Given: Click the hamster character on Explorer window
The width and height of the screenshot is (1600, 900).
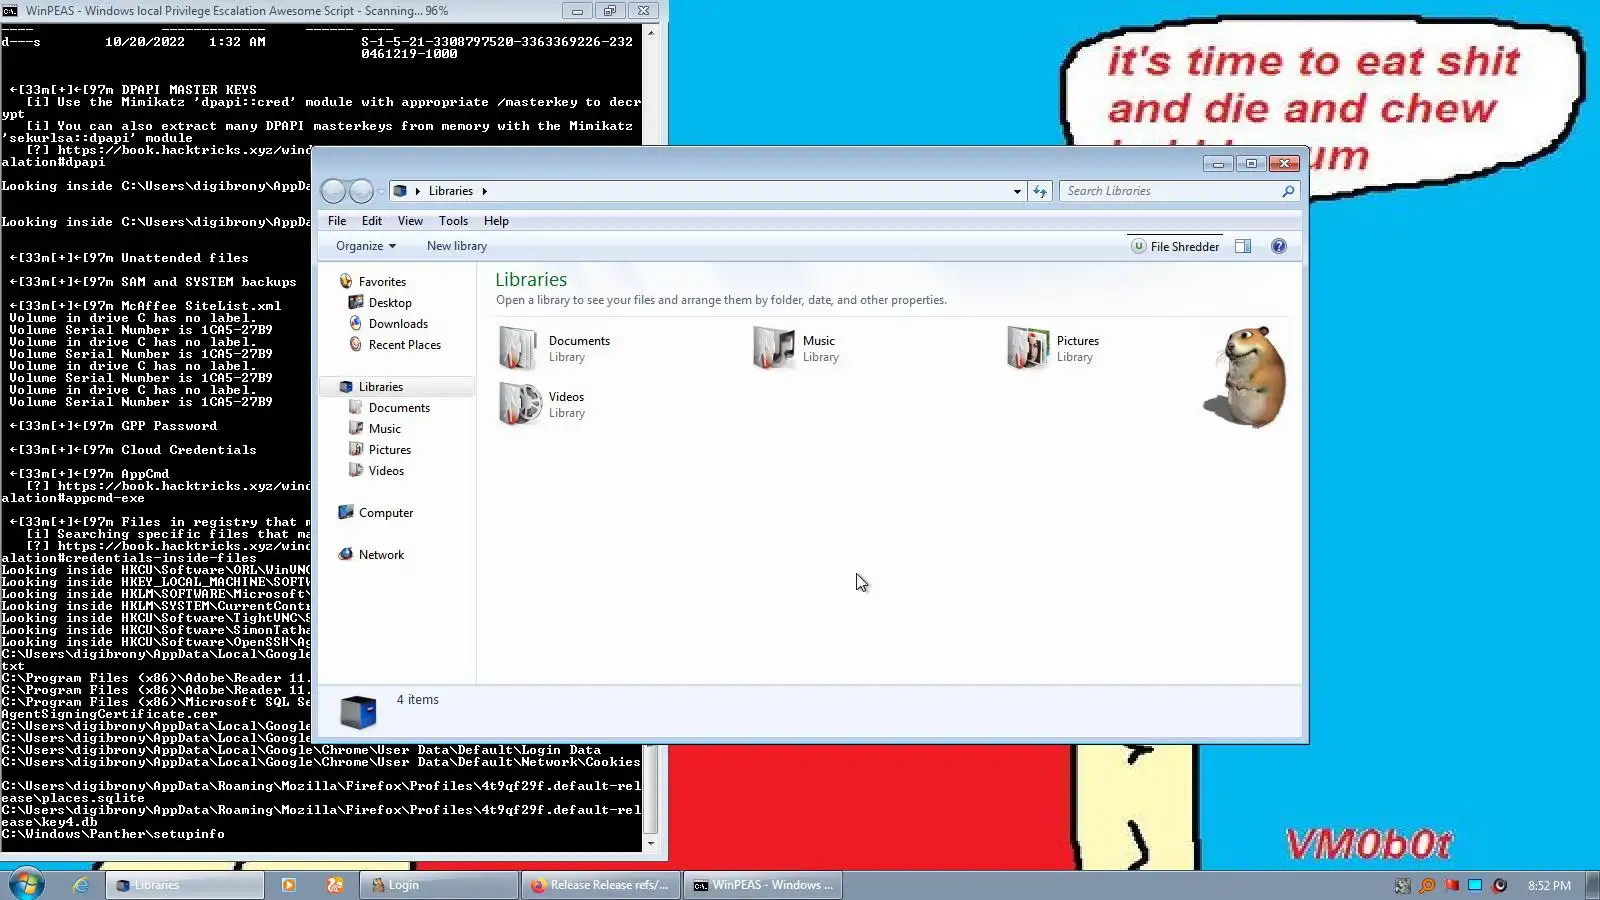Looking at the screenshot, I should [x=1246, y=377].
